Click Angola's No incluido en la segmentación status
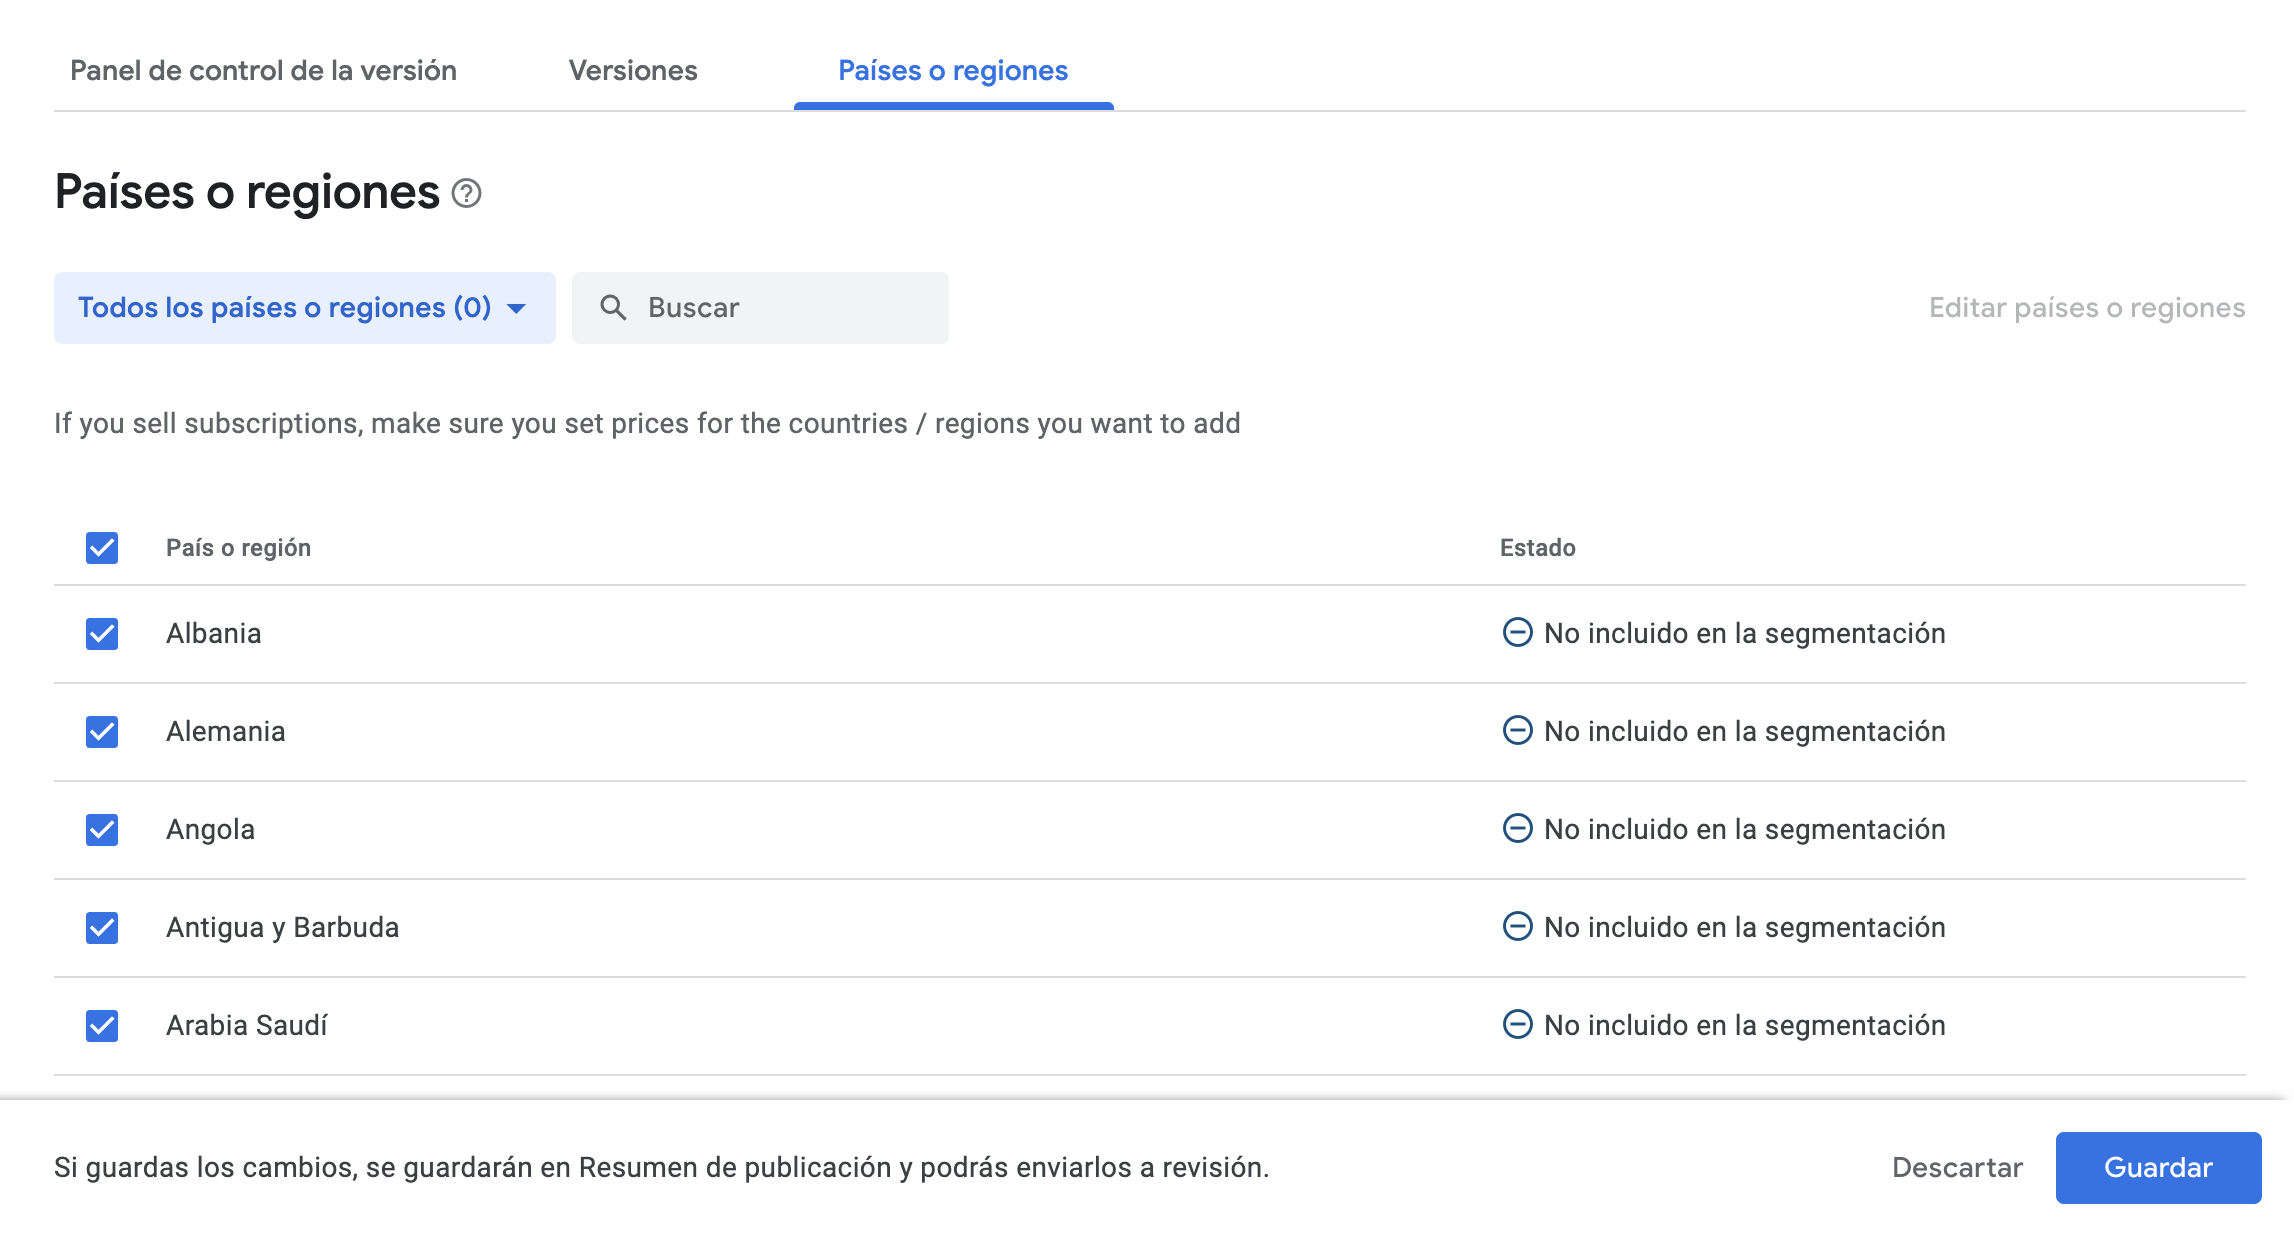Screen dimensions: 2294x1236 pyautogui.click(x=1745, y=830)
